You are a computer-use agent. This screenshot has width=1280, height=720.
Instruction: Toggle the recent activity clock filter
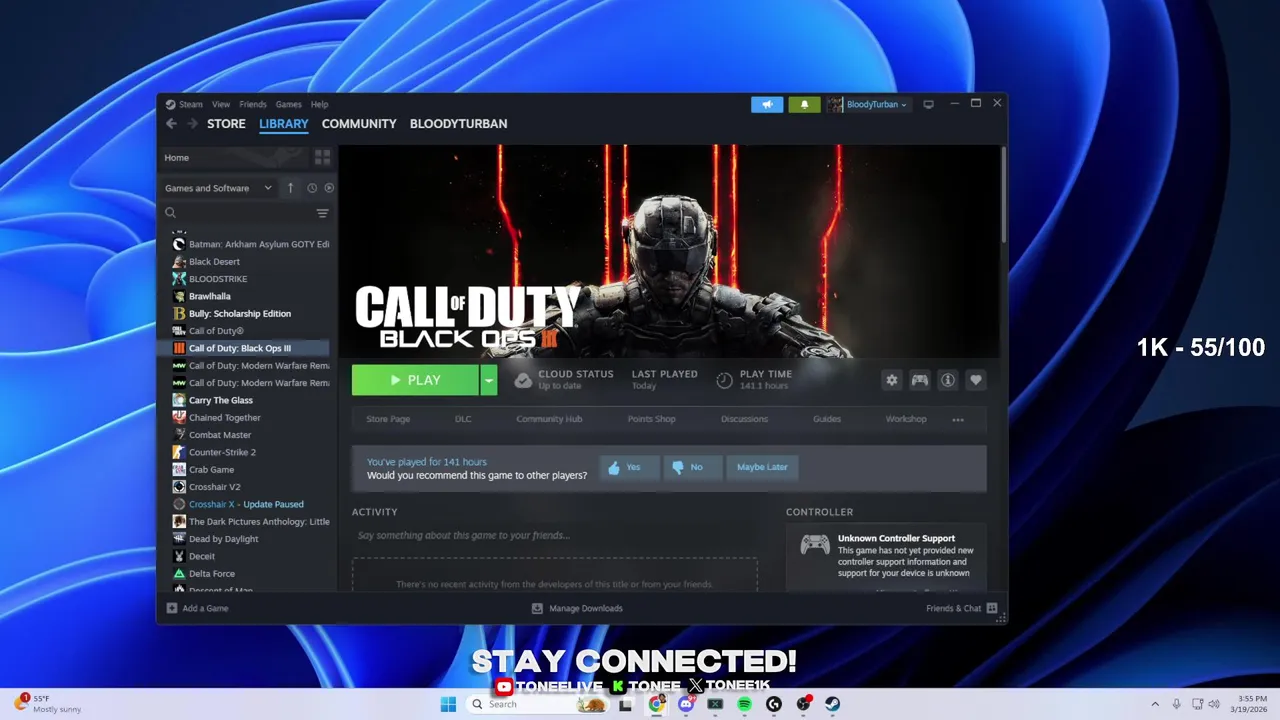[312, 188]
